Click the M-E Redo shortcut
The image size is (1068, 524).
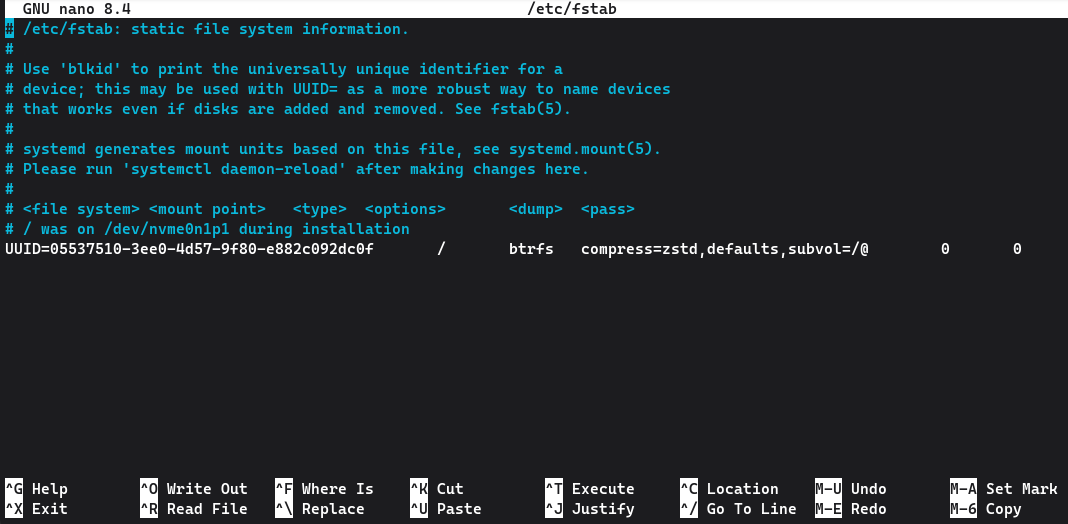tap(851, 509)
